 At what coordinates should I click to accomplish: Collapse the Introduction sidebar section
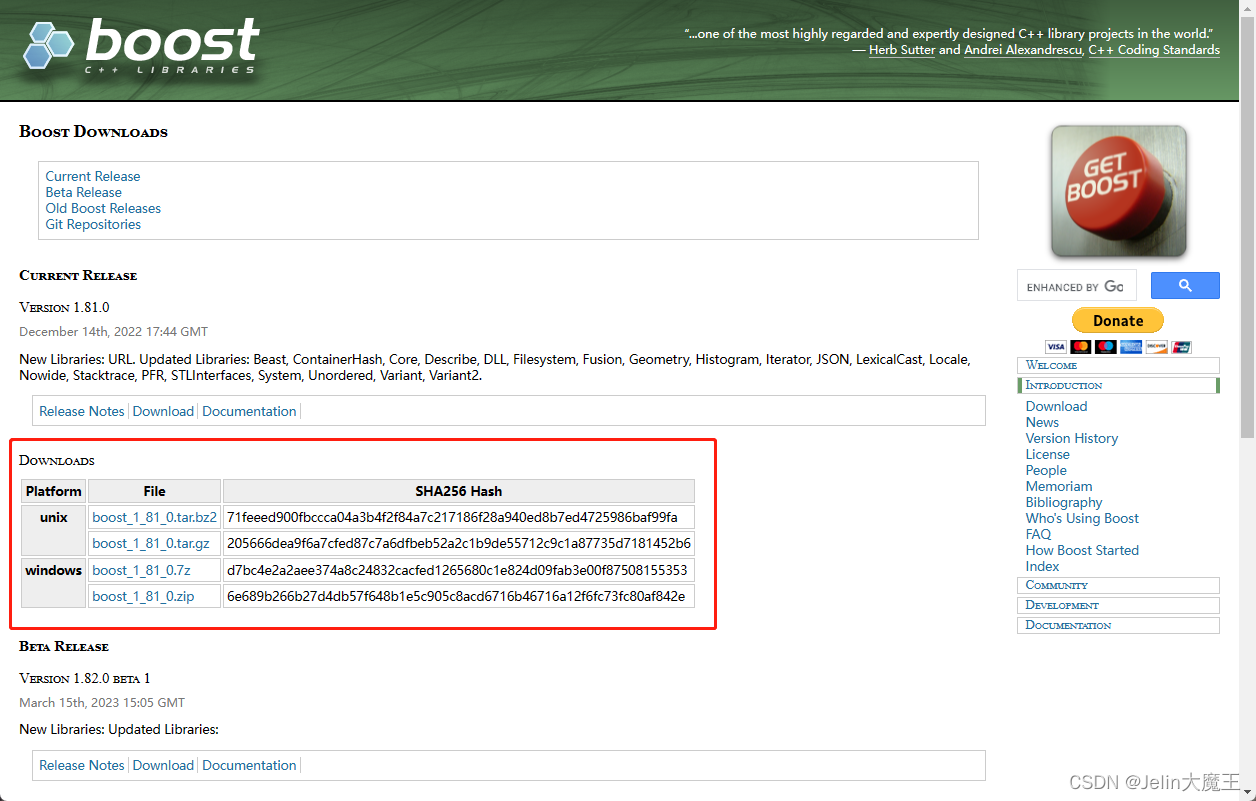[x=1118, y=385]
